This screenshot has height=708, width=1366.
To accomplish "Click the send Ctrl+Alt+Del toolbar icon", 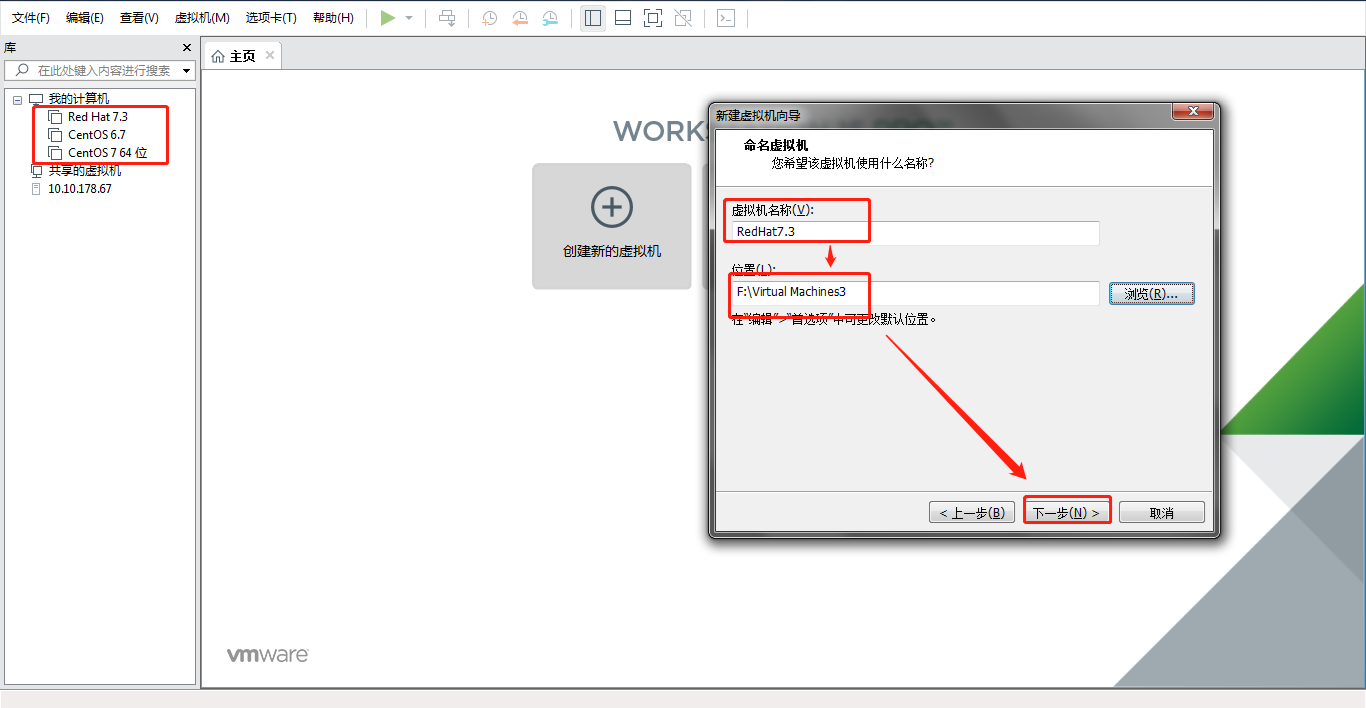I will pyautogui.click(x=447, y=18).
